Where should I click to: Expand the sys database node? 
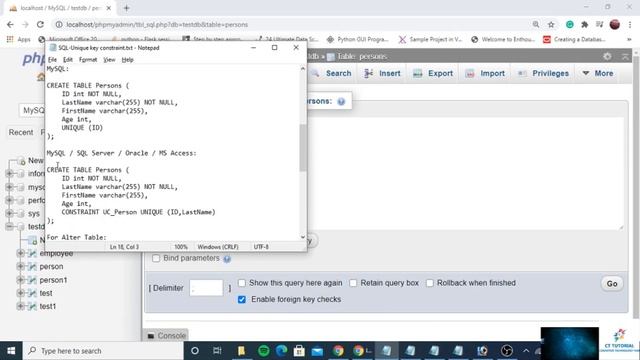click(9, 213)
